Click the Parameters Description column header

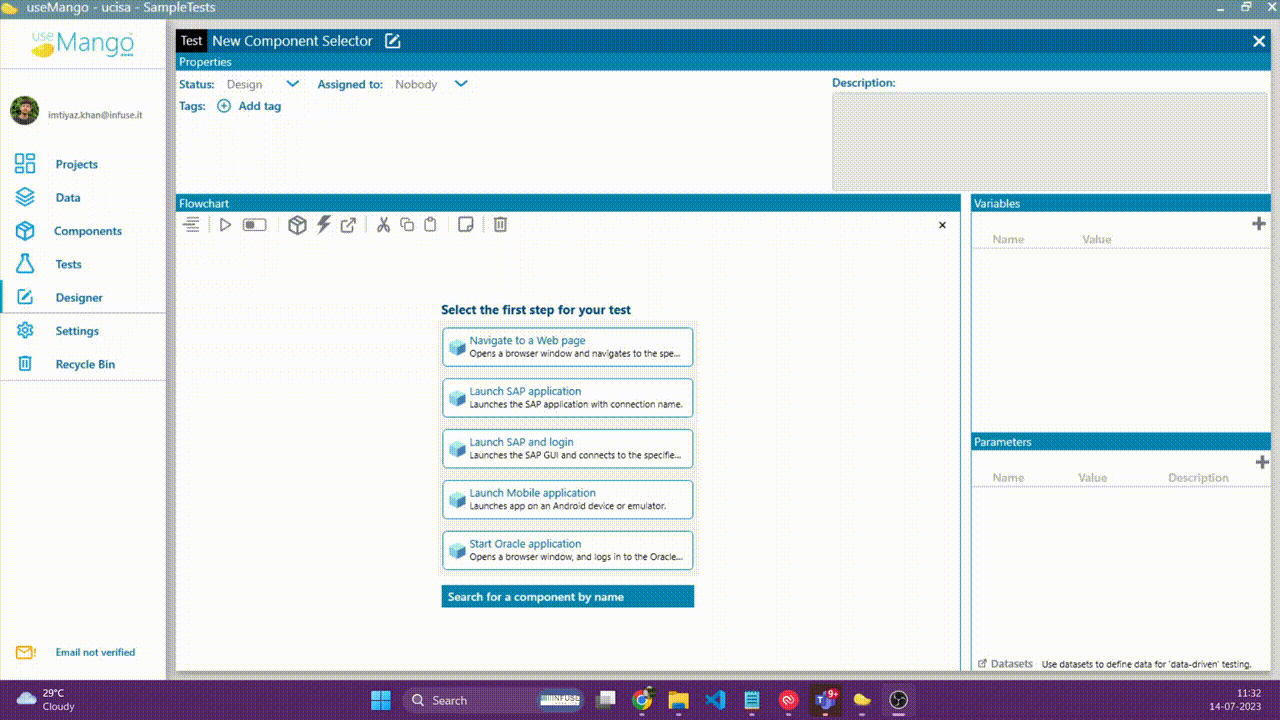[1198, 478]
